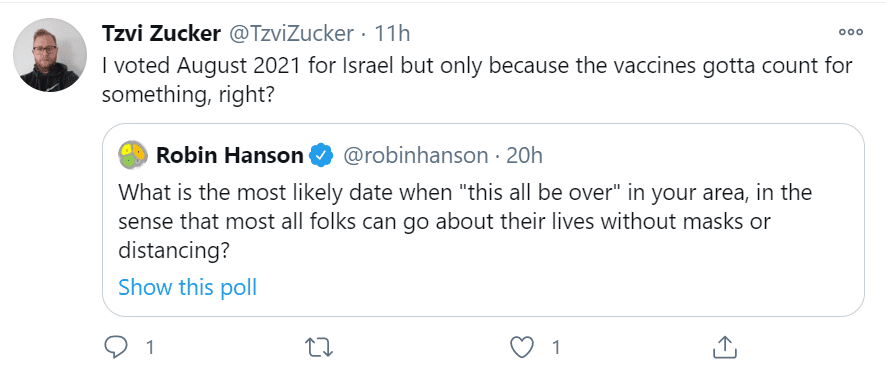
Task: Open Tzvi Zucker display name link
Action: [161, 34]
